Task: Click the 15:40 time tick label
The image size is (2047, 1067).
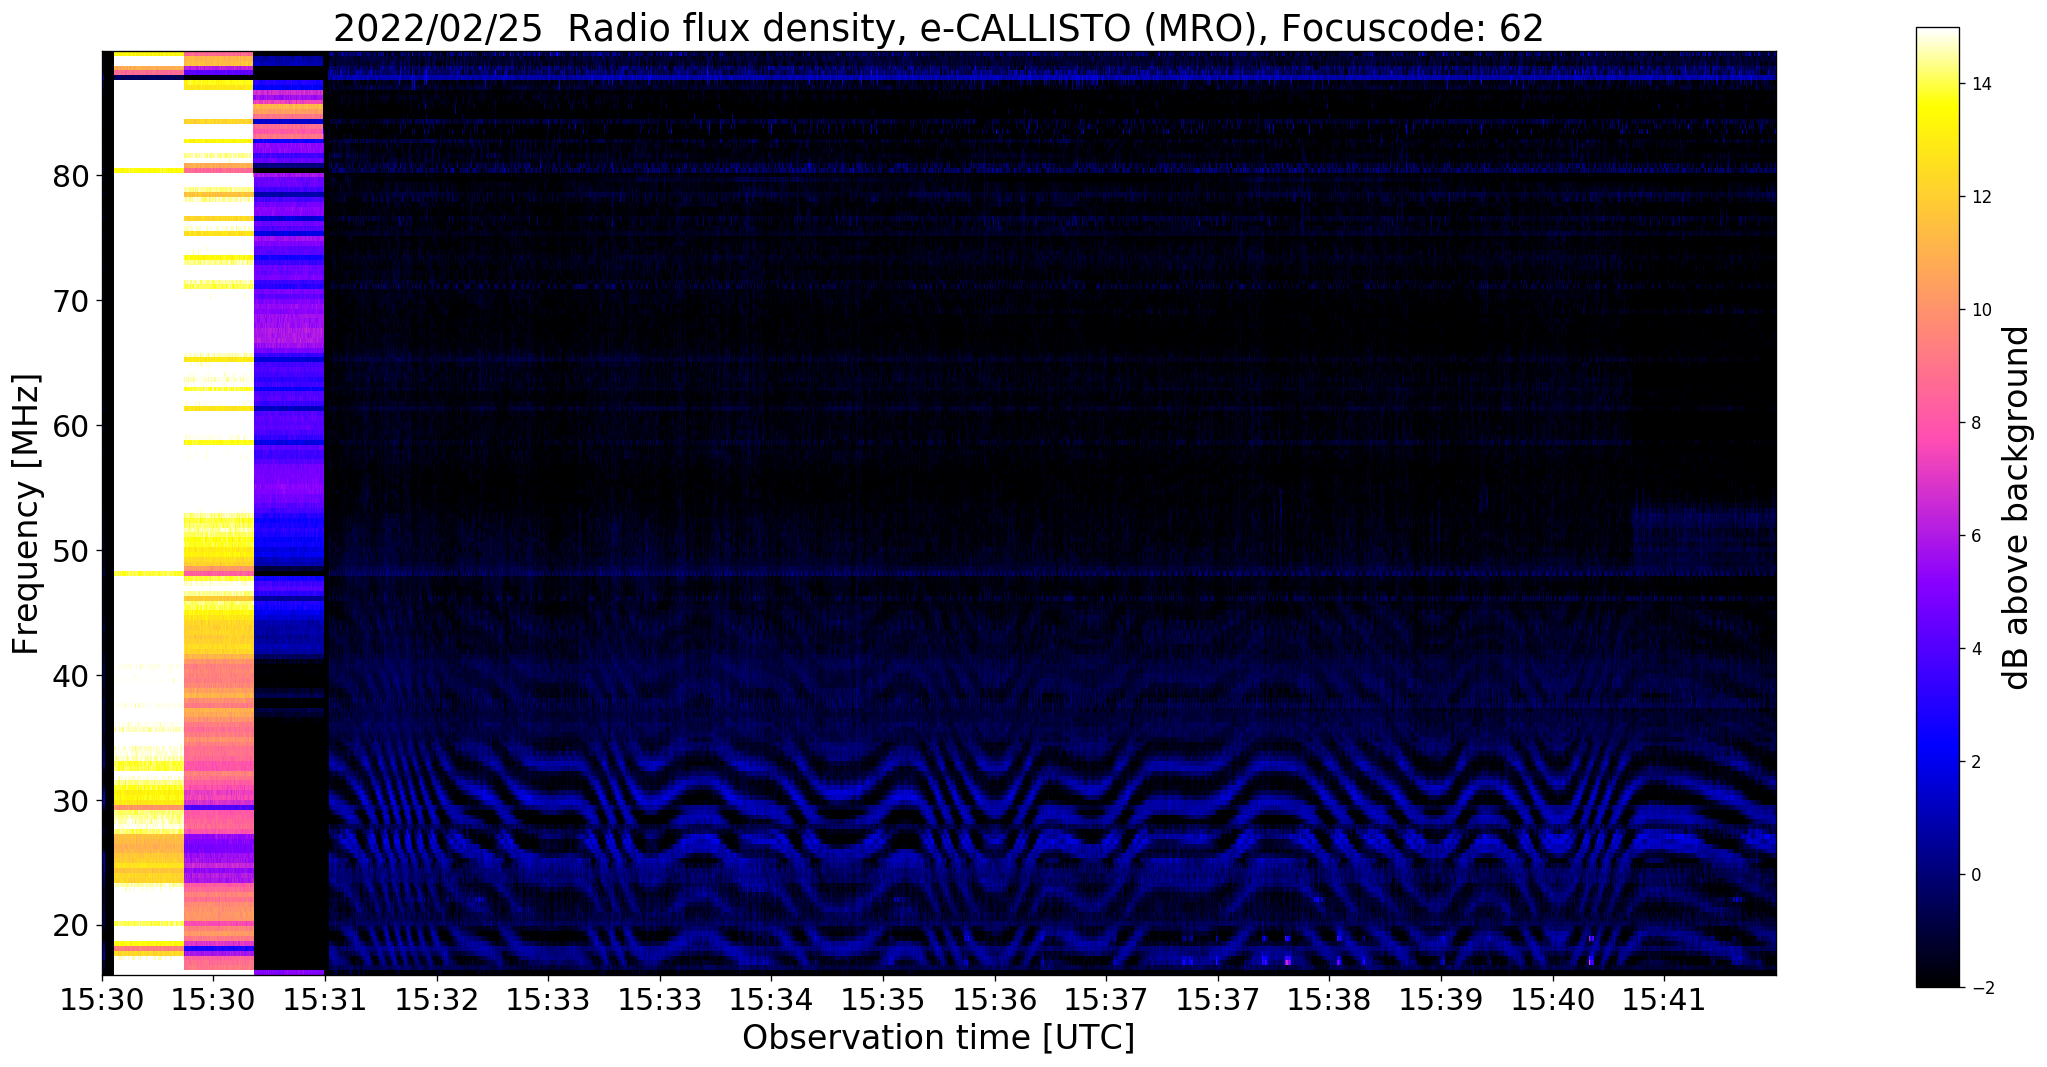Action: tap(1553, 1000)
